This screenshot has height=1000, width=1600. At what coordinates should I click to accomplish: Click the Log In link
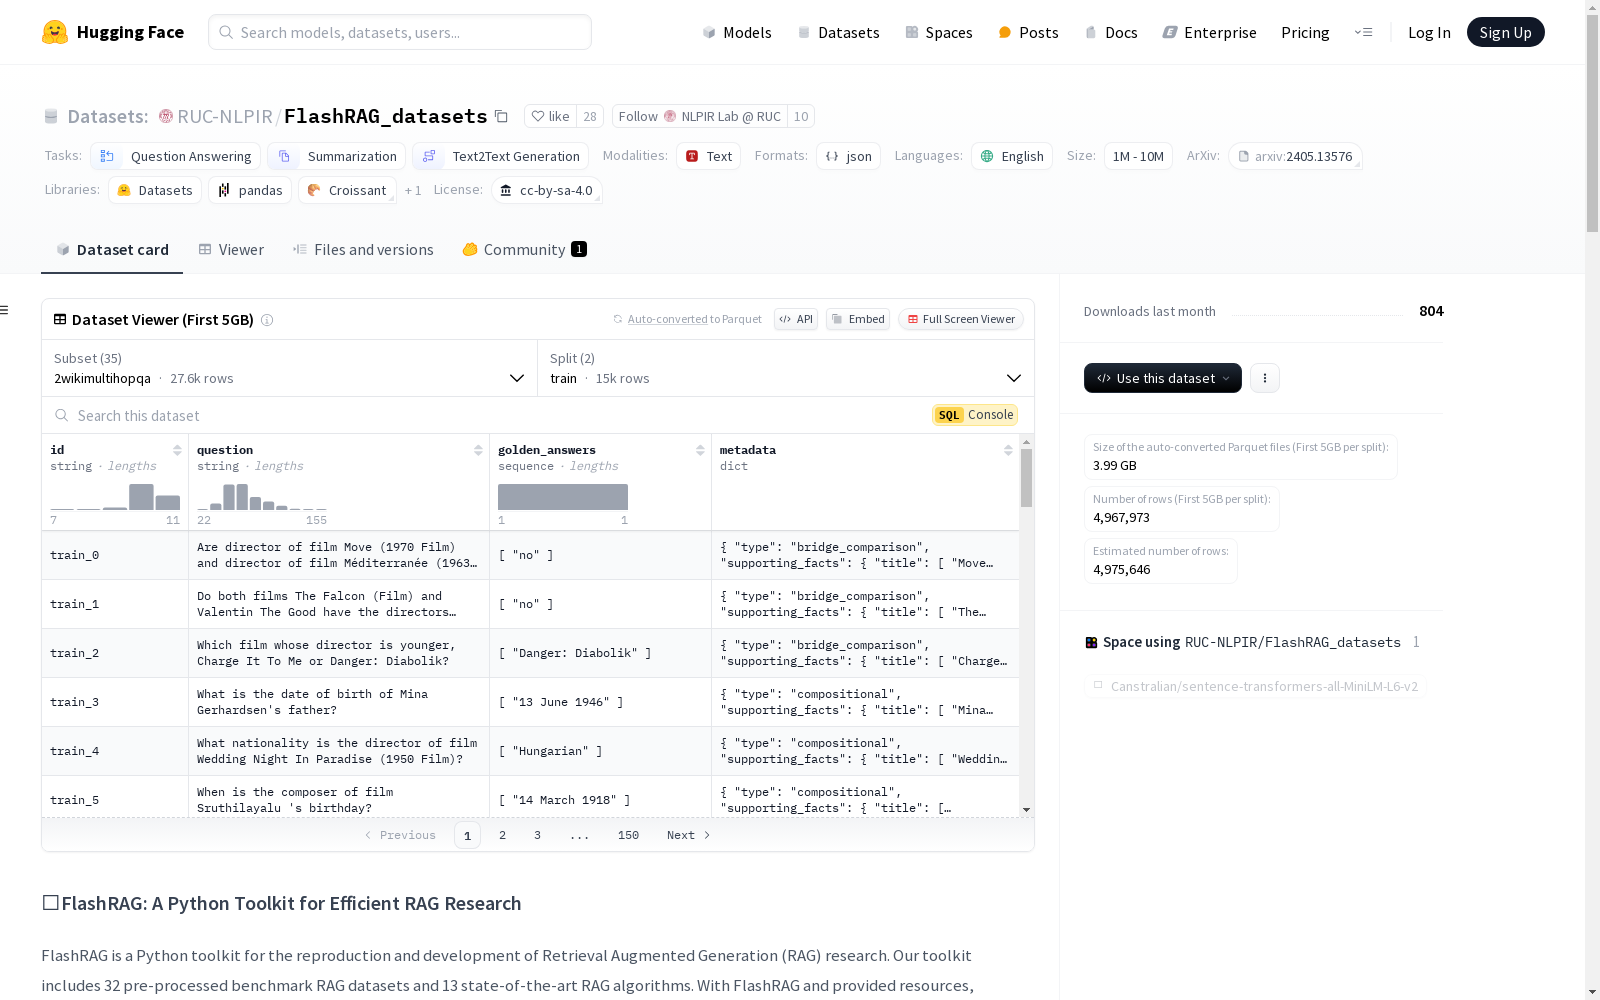click(x=1429, y=32)
